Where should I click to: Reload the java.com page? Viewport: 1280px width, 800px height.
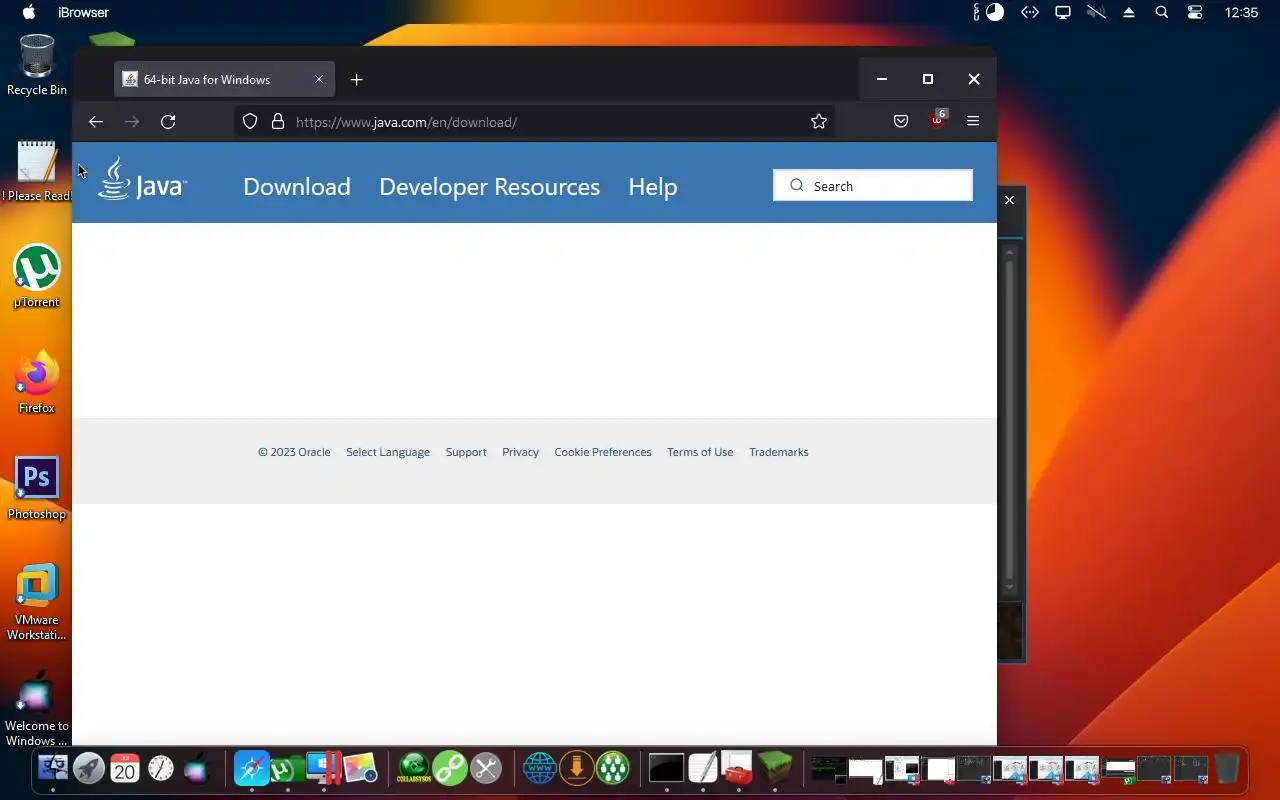[x=168, y=122]
